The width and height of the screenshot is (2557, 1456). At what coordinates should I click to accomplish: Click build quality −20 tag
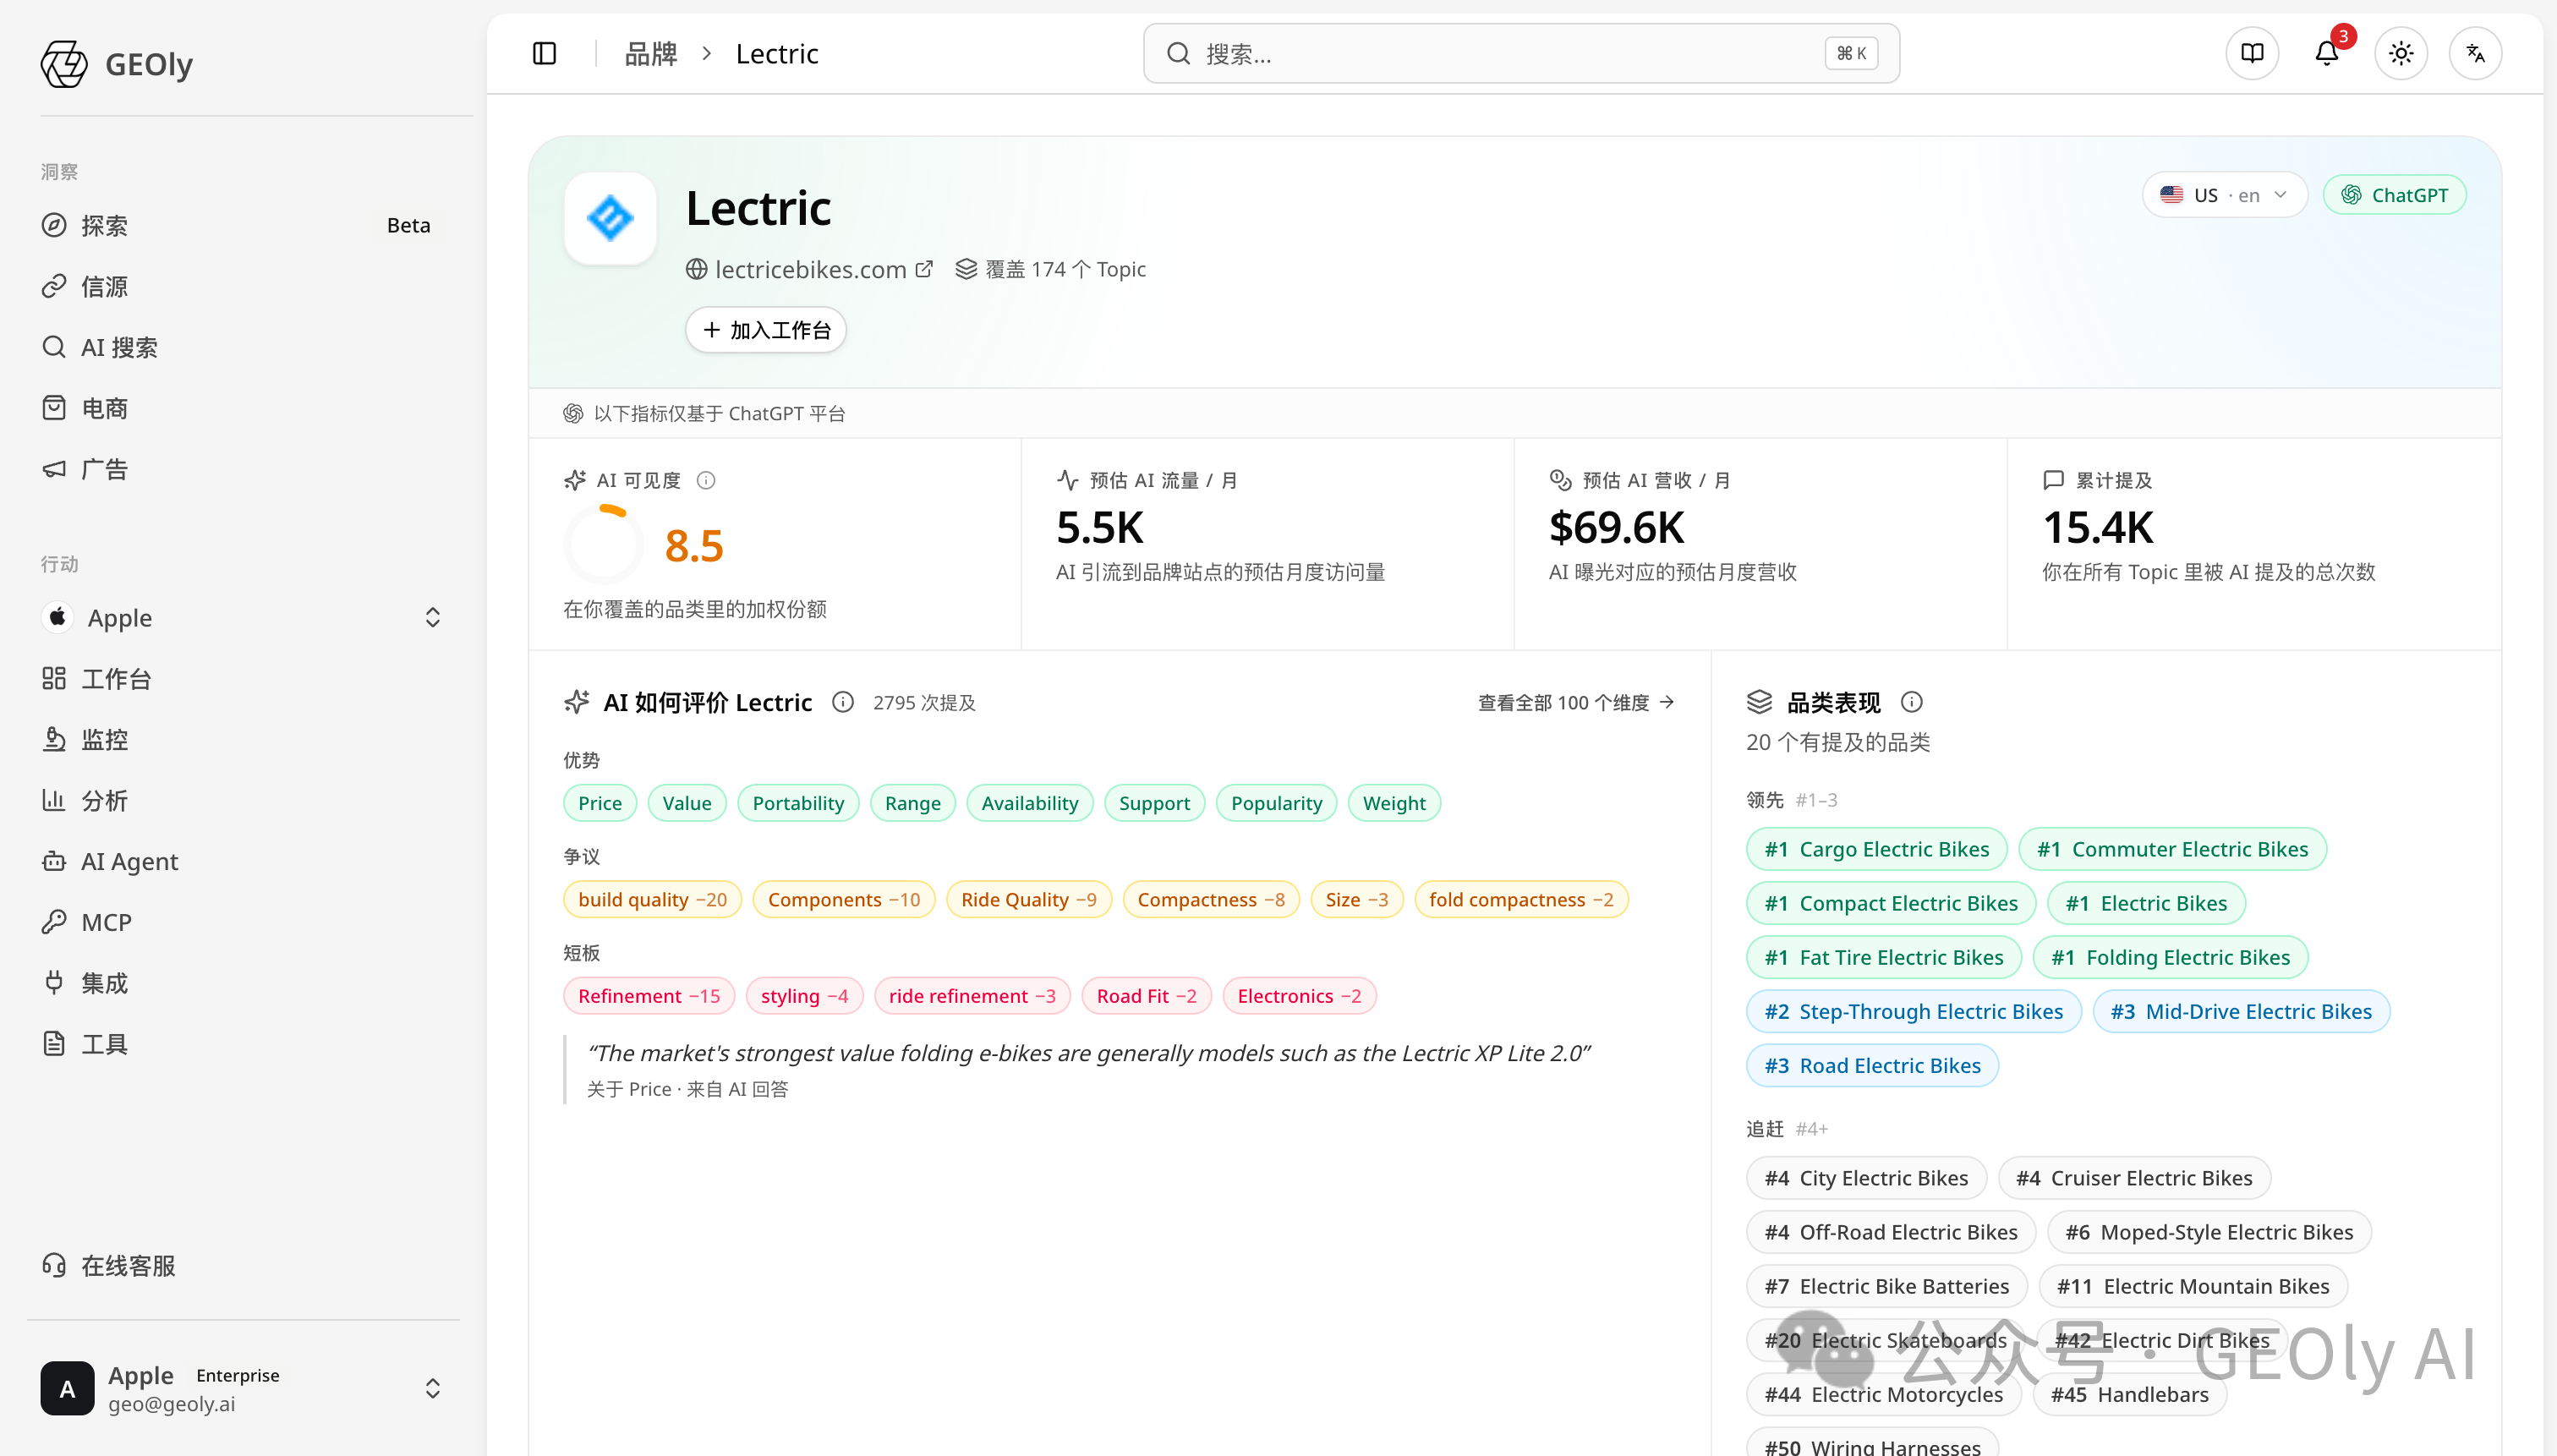[653, 899]
